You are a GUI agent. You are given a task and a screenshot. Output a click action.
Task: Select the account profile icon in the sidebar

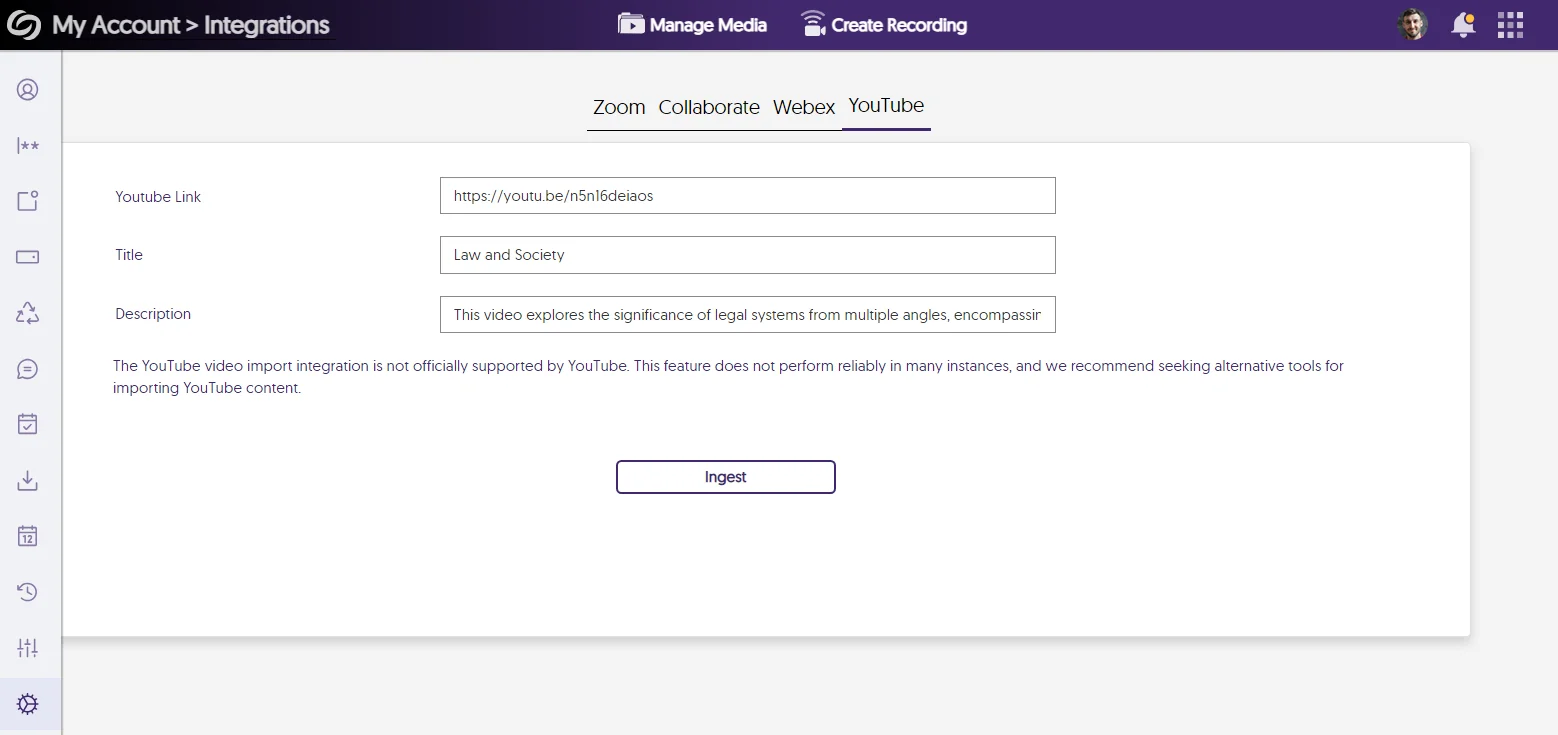(x=28, y=89)
